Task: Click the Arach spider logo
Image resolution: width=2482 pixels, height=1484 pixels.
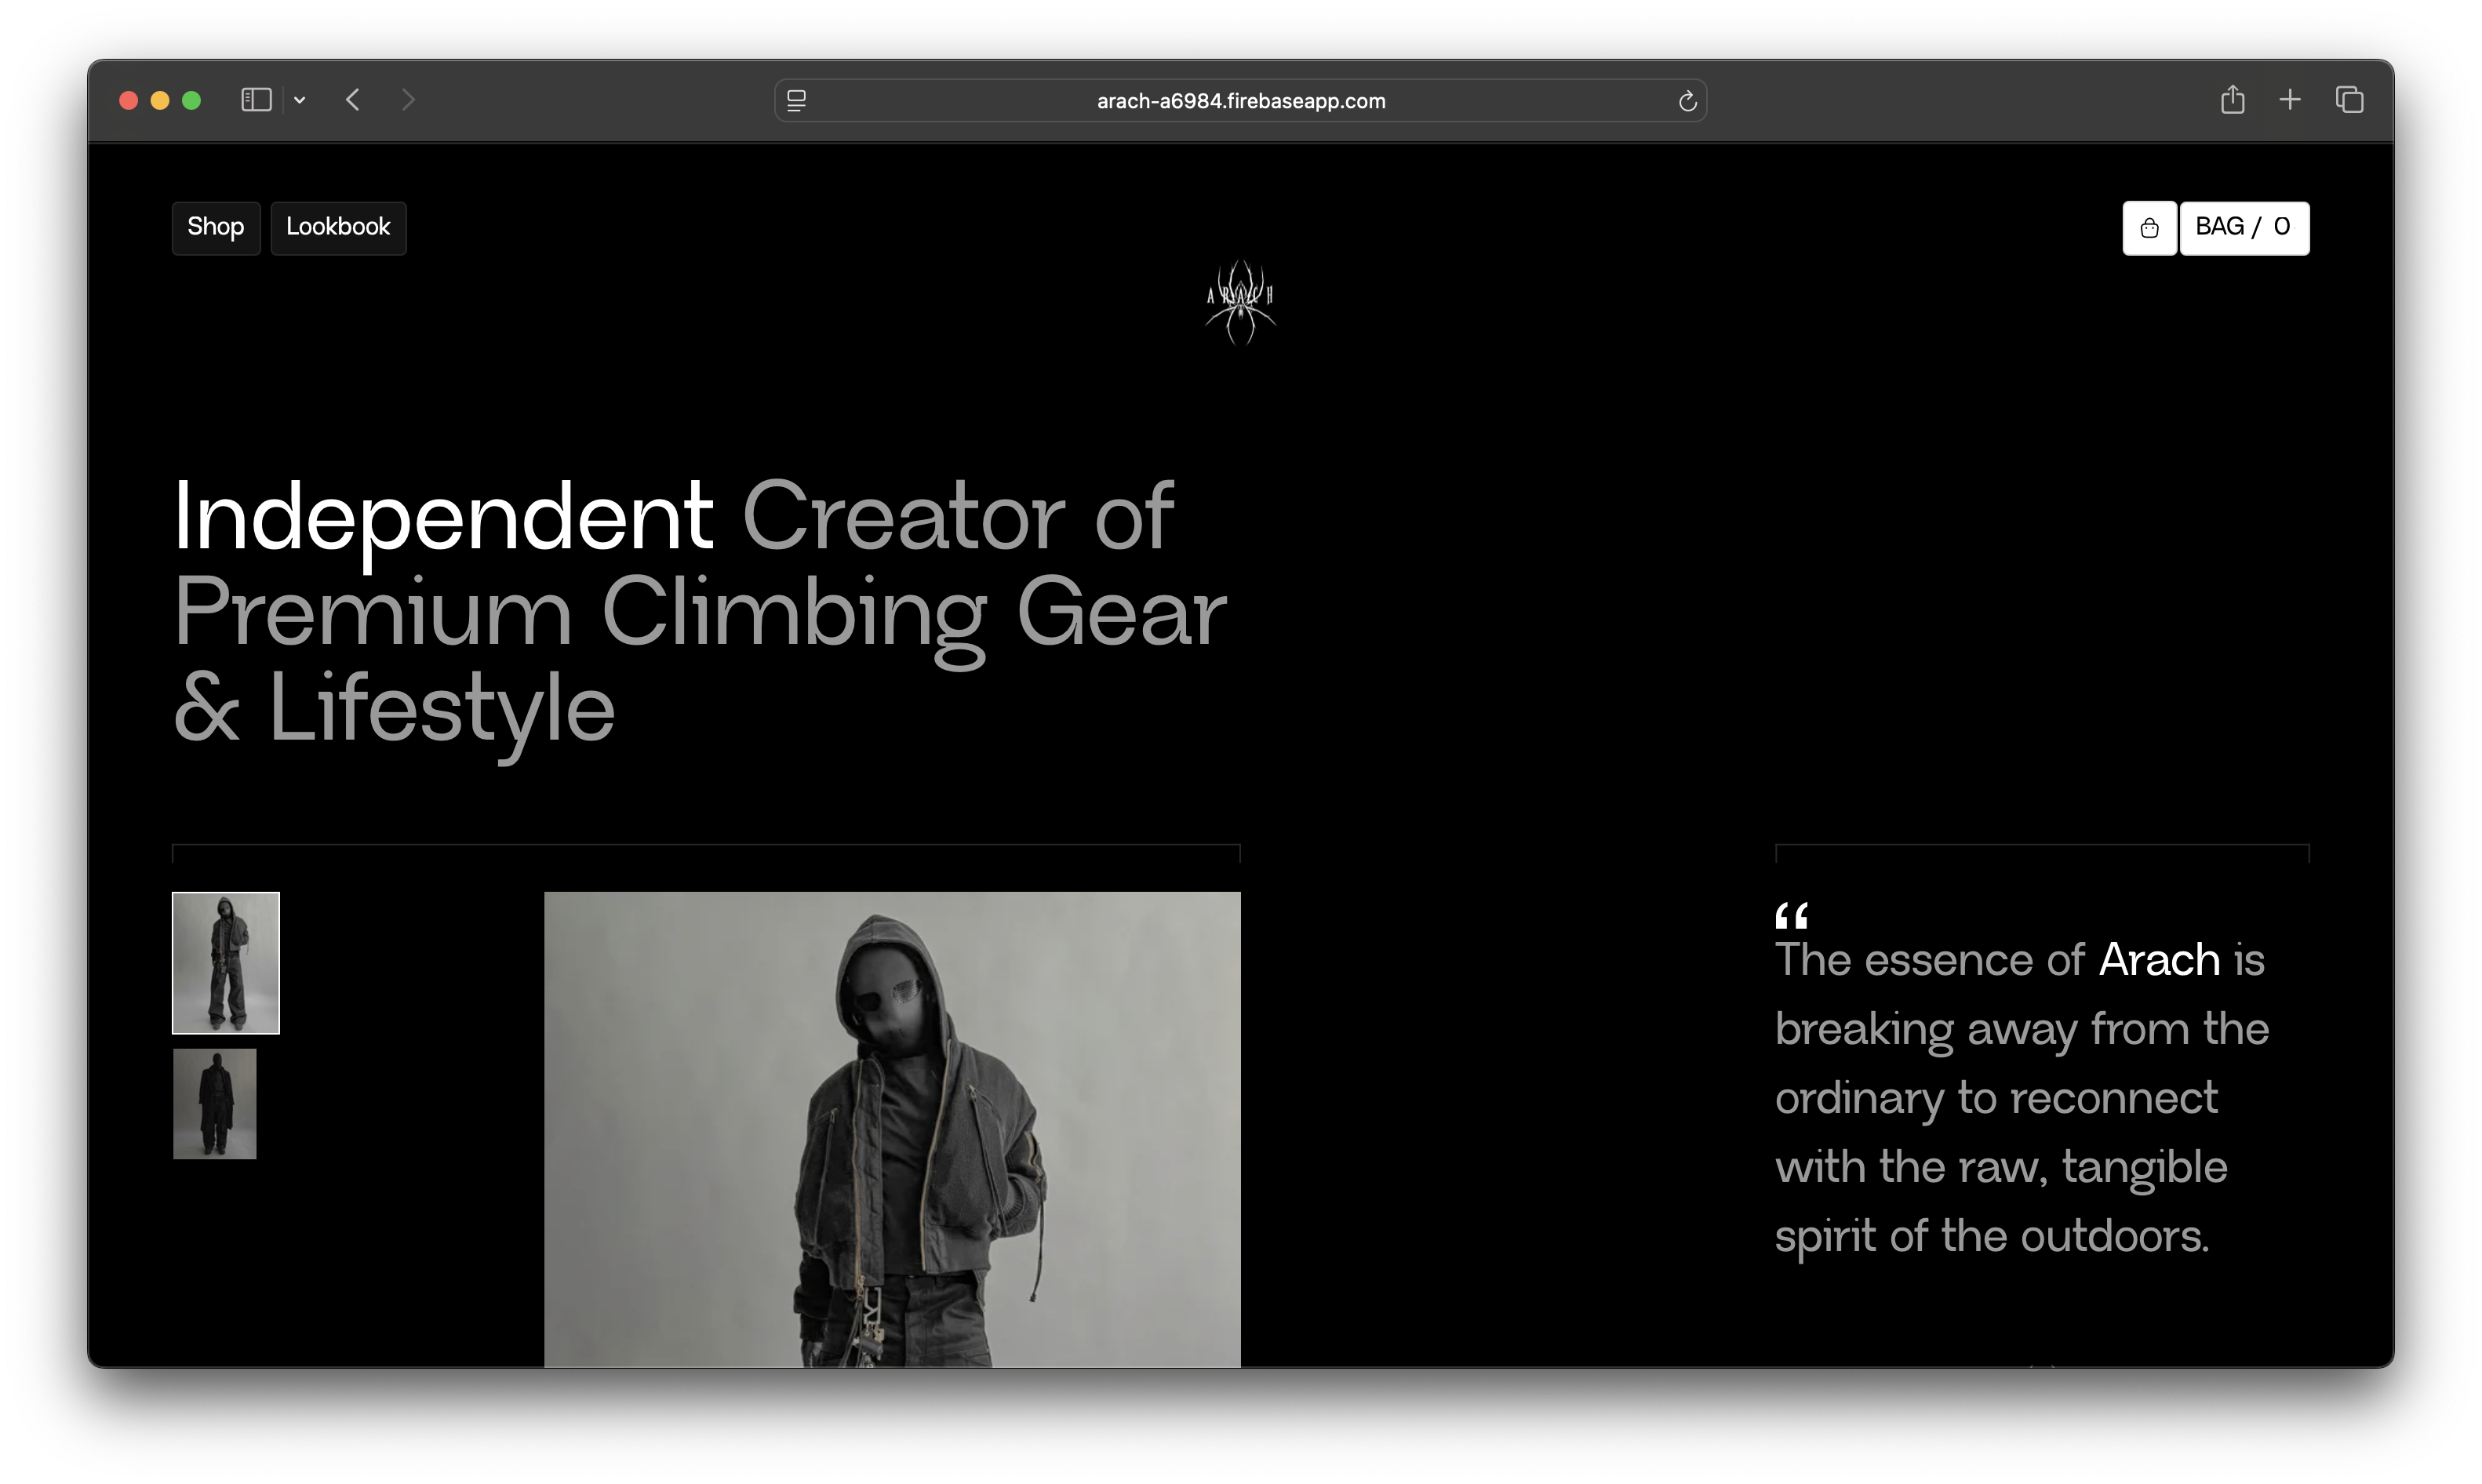Action: coord(1240,301)
